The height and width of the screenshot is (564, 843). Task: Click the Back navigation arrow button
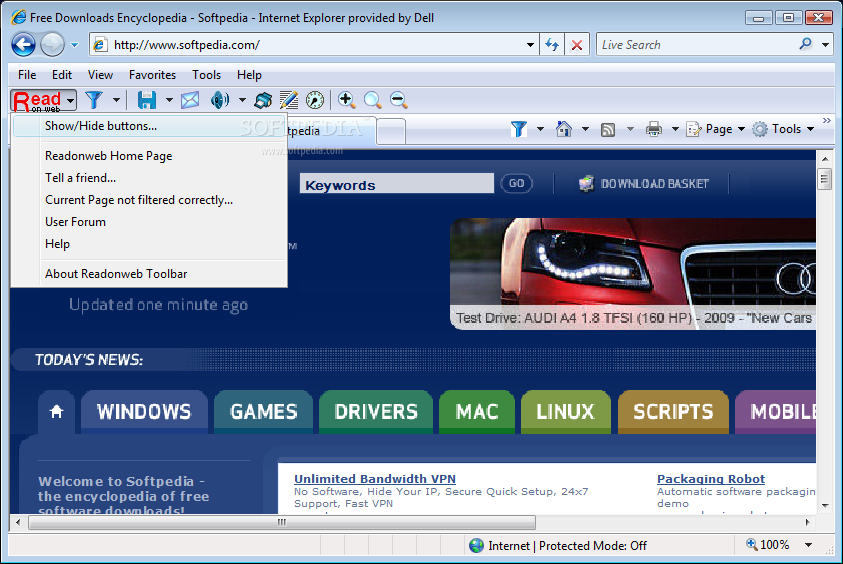[24, 45]
